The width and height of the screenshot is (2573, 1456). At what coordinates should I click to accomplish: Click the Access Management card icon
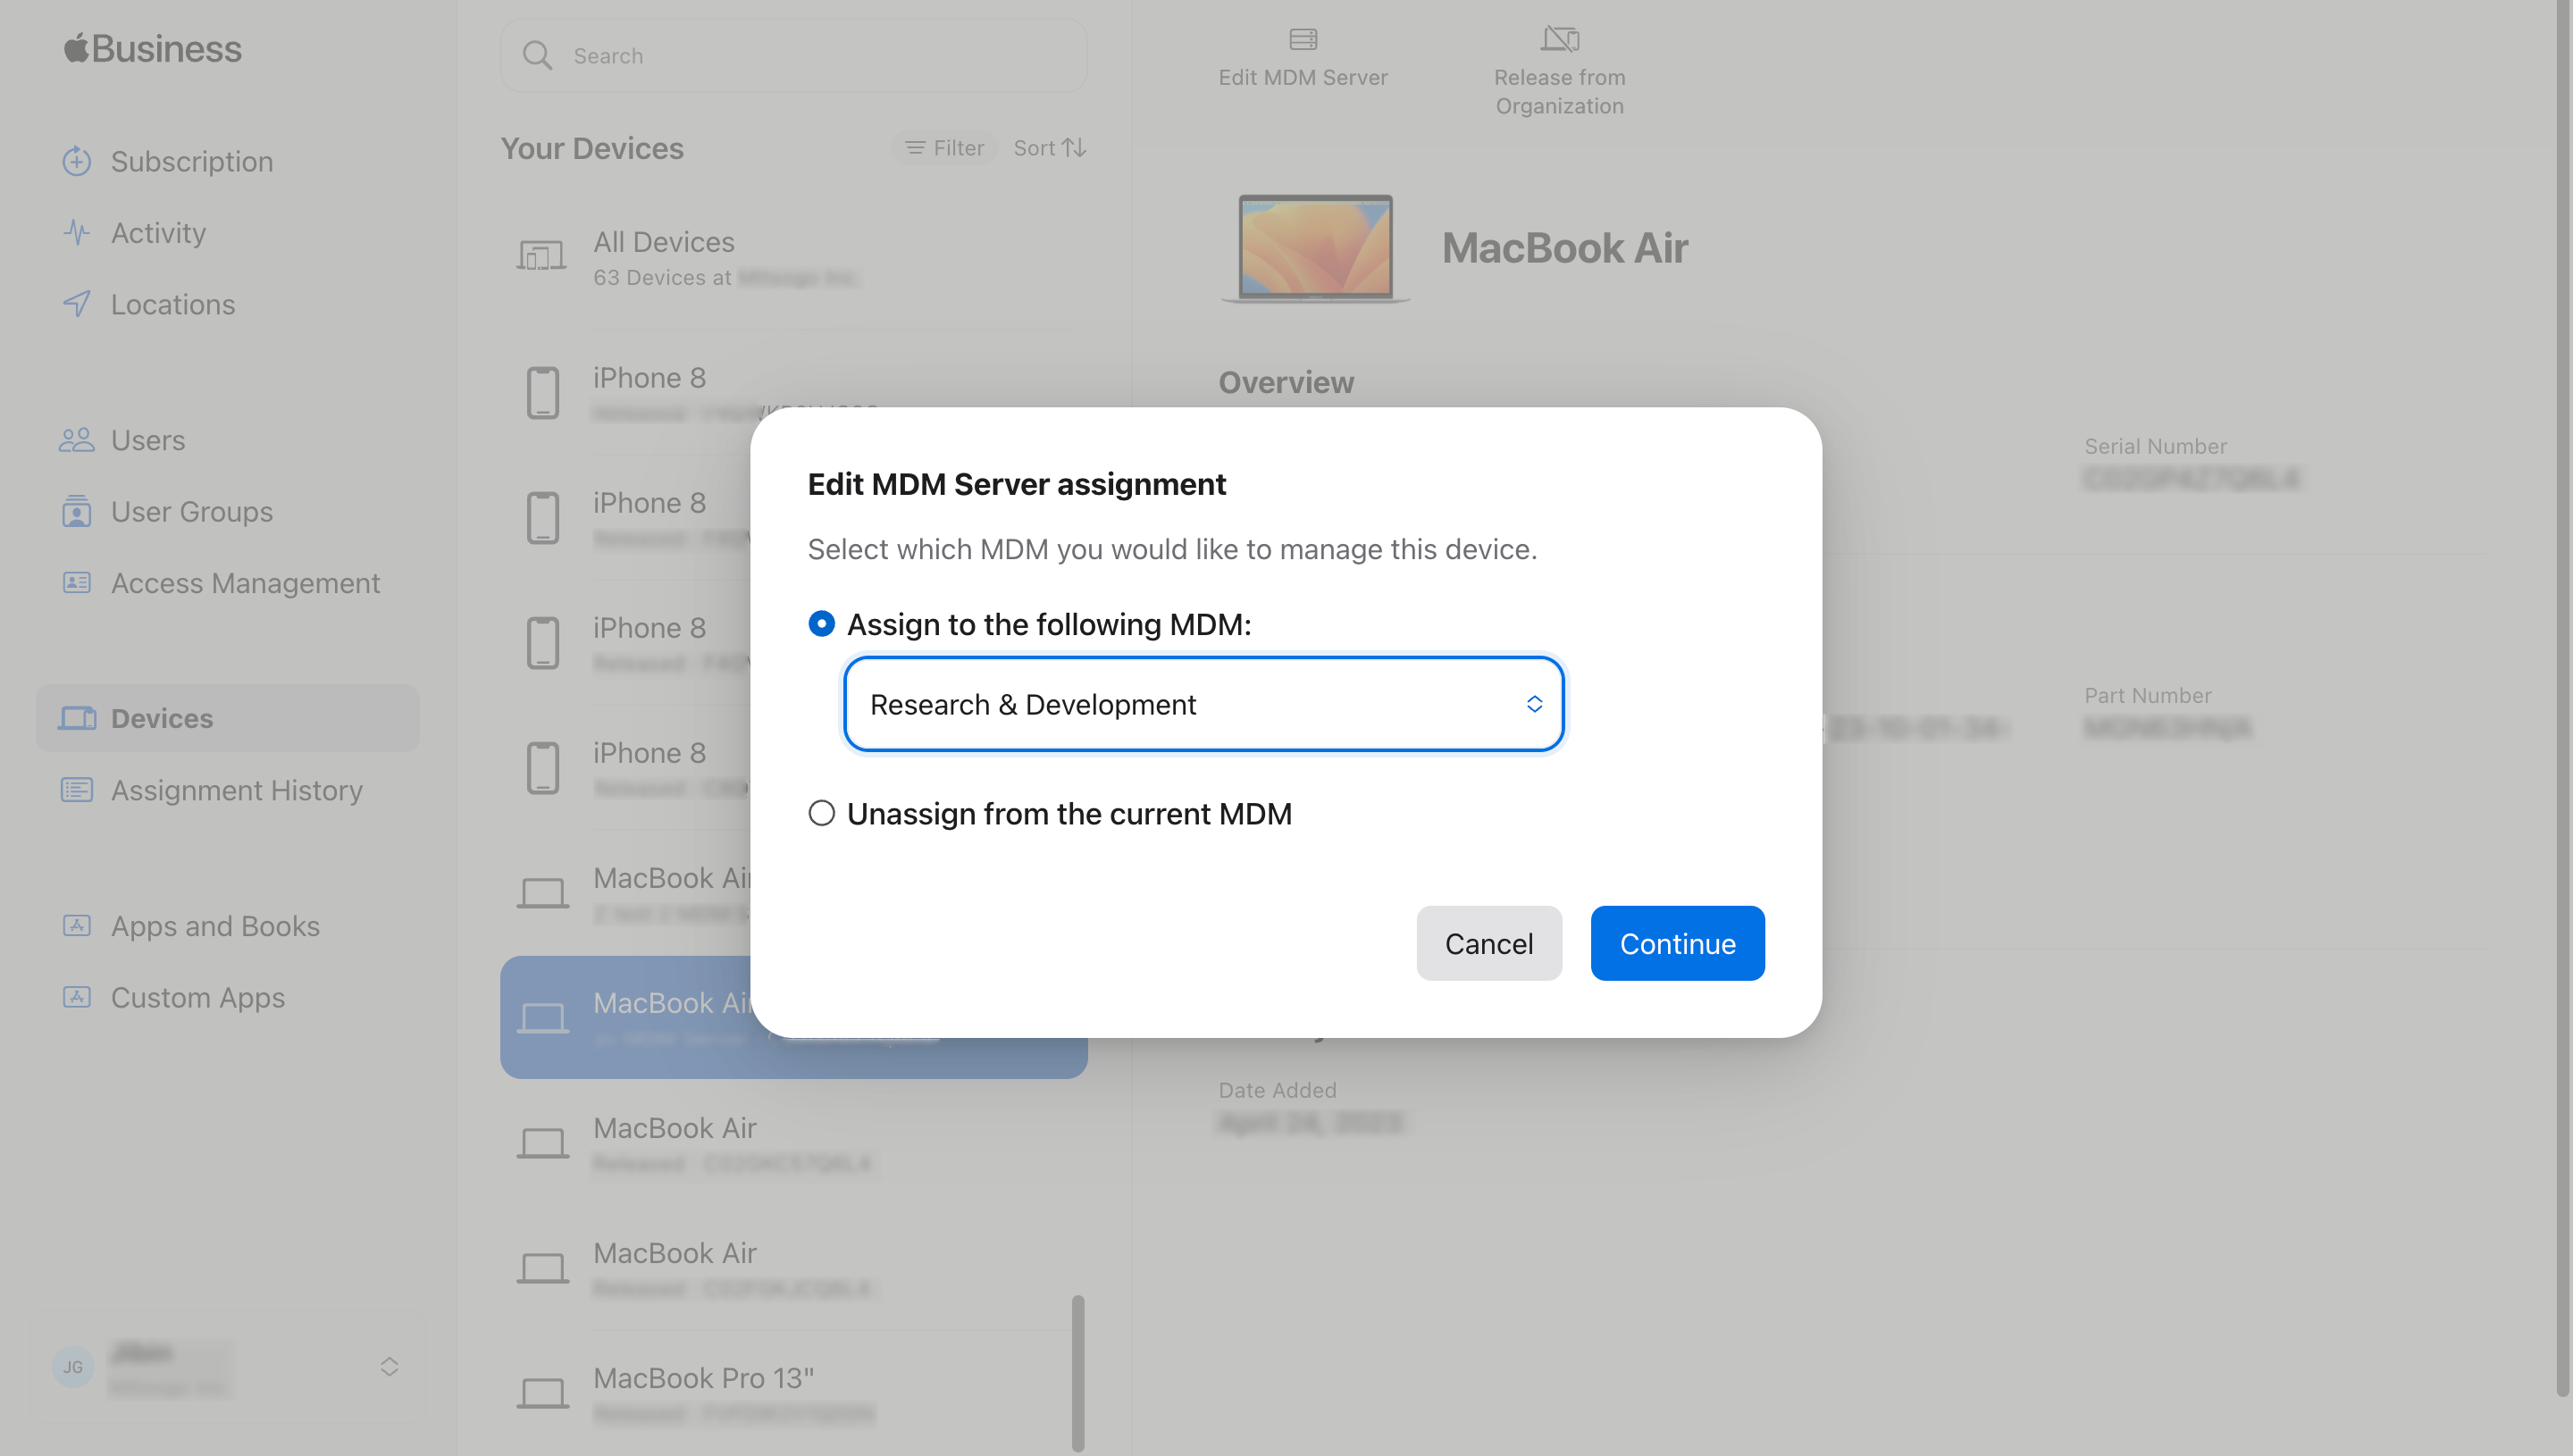[x=77, y=582]
